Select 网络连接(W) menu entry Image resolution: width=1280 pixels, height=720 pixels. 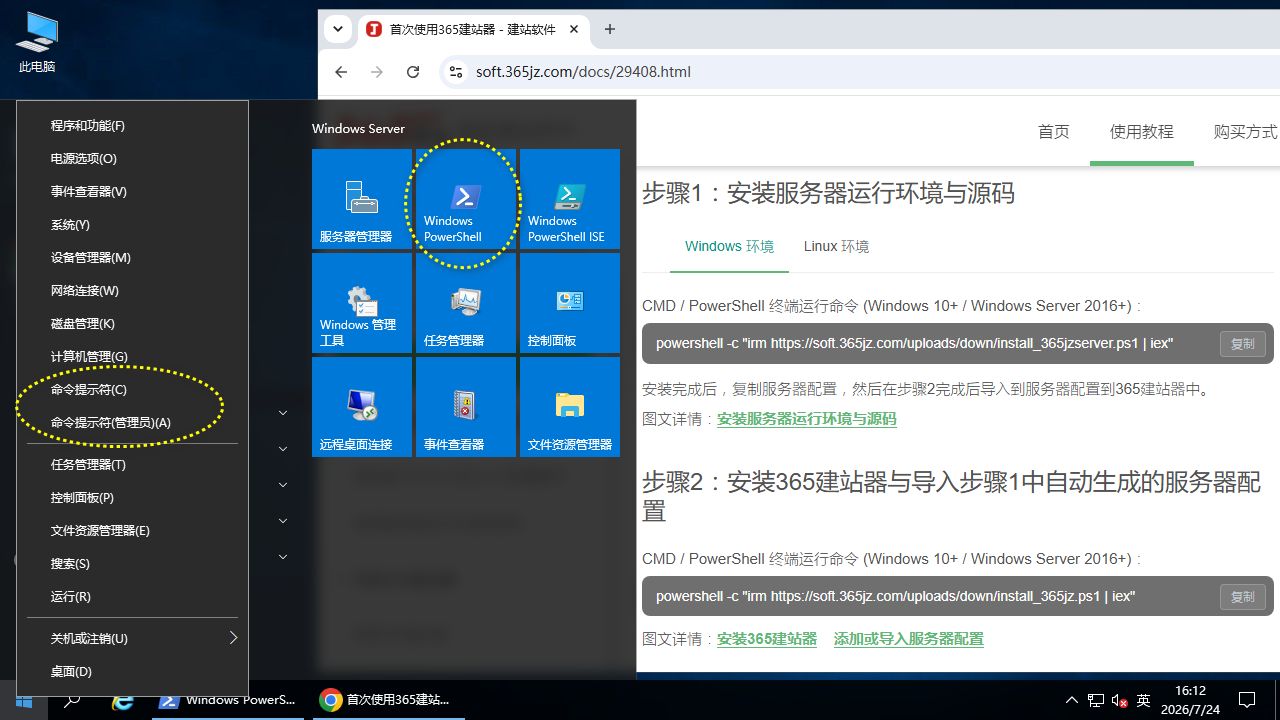[x=132, y=290]
